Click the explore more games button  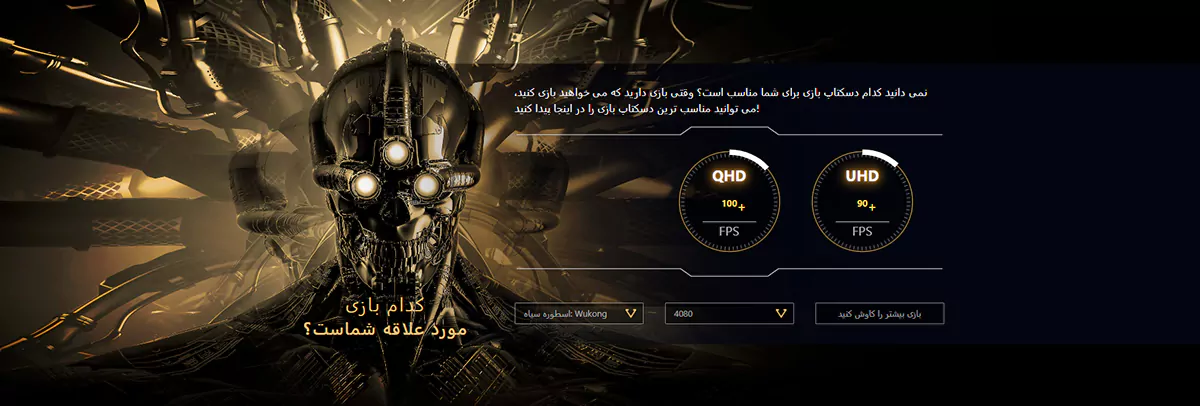point(880,314)
